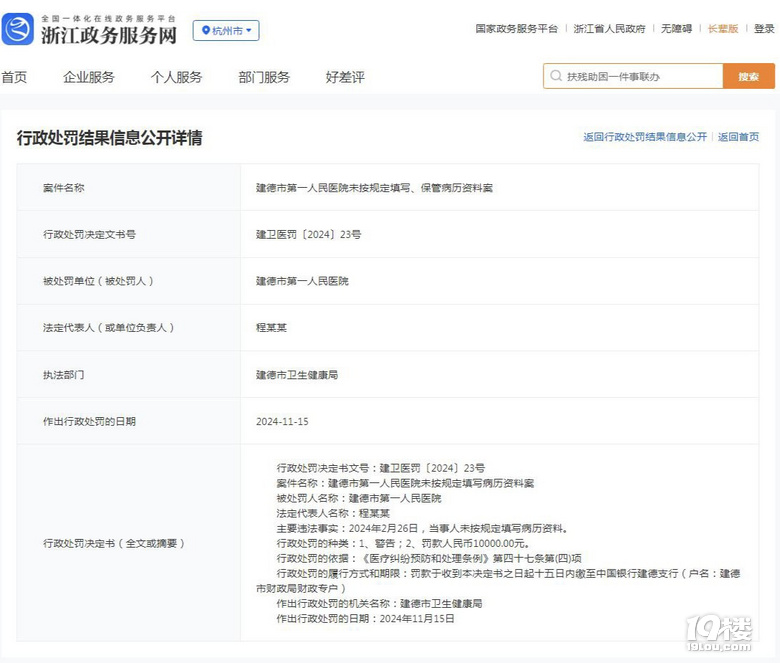
Task: Click the 返回首页 link
Action: (738, 137)
